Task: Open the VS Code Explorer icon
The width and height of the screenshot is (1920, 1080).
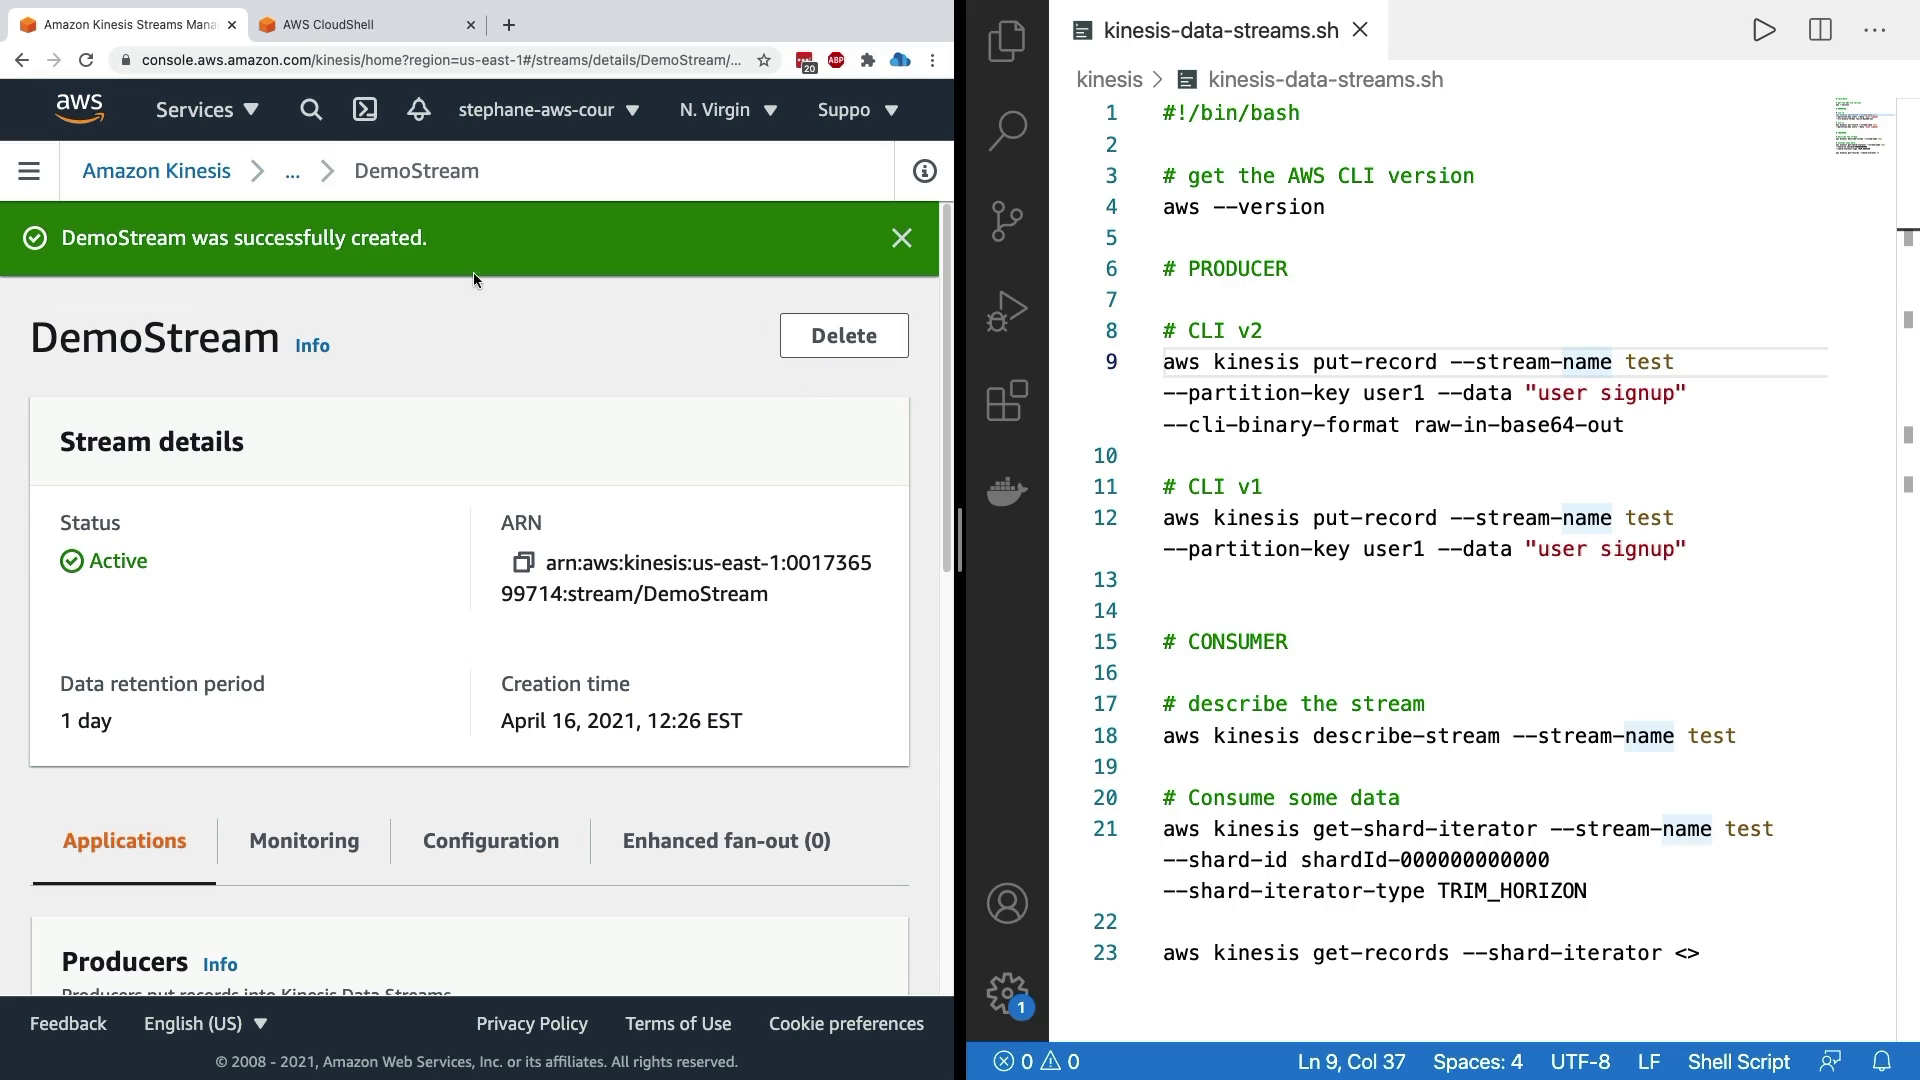Action: pos(1007,42)
